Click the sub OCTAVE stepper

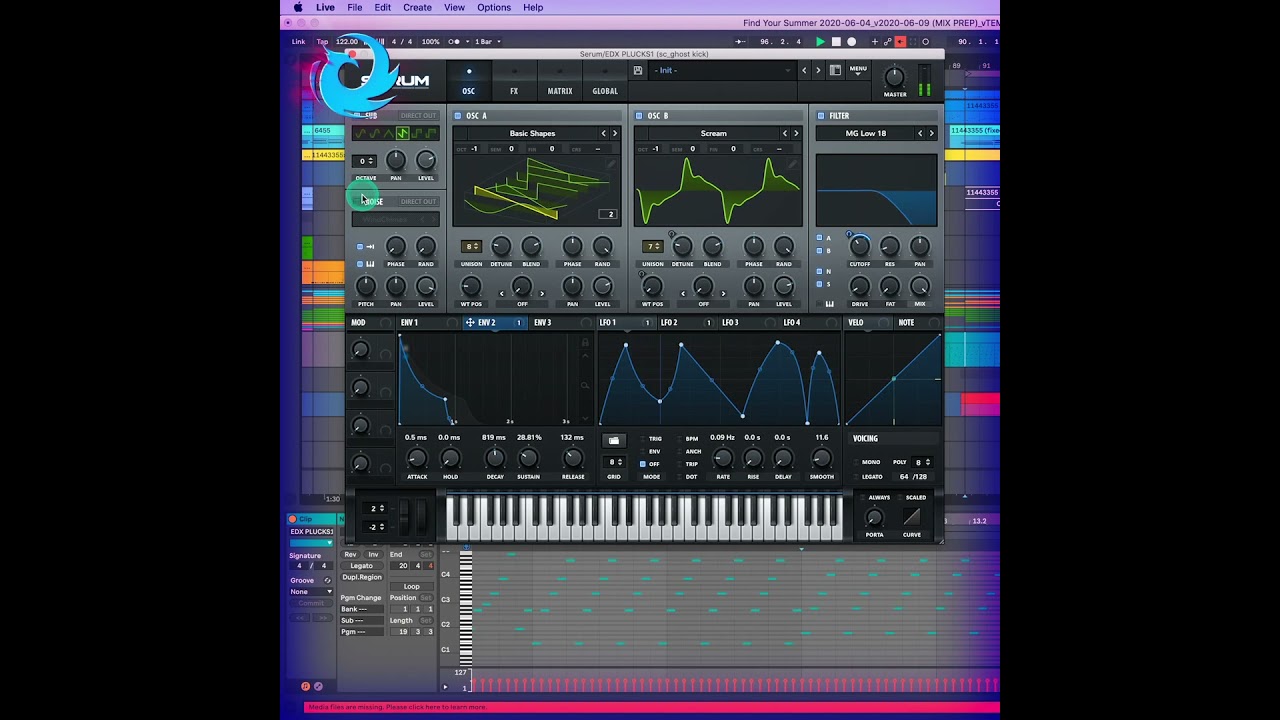coord(365,161)
